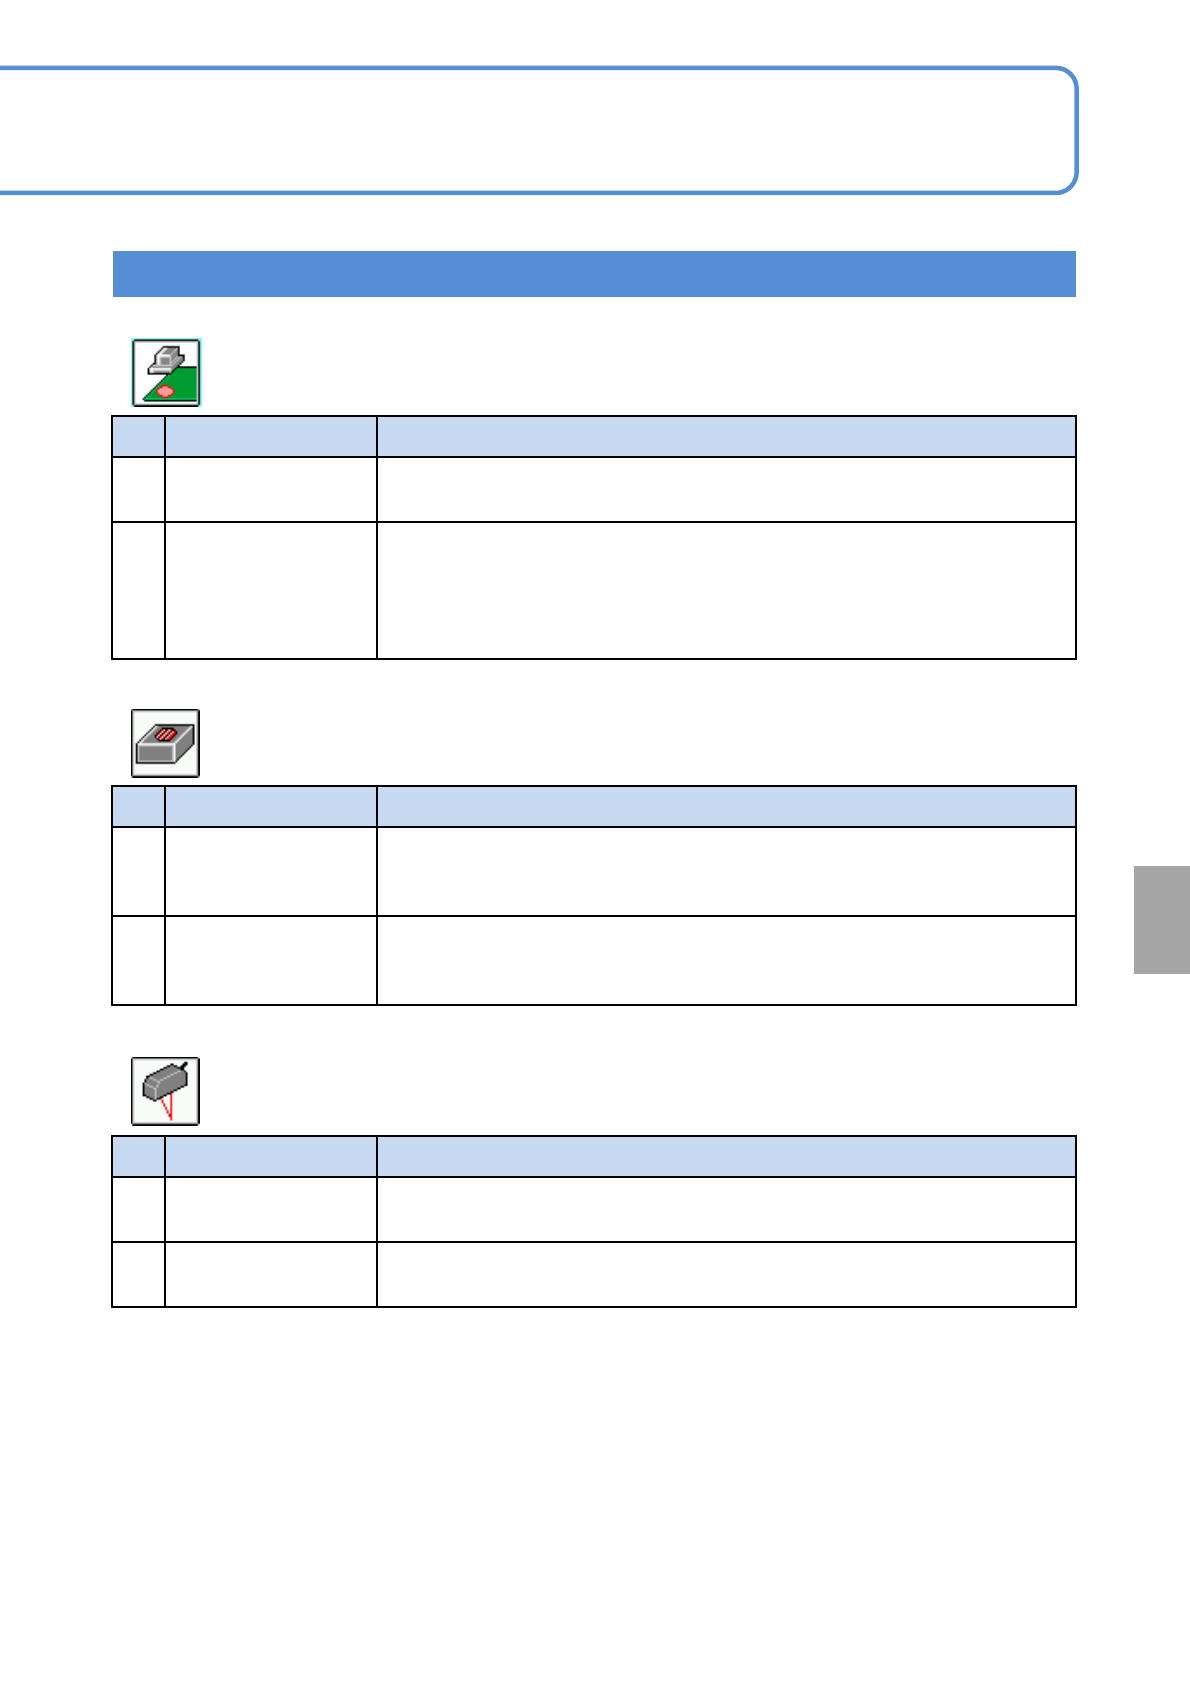
Task: Click the narrow first header cell below the green icon
Action: pos(139,437)
